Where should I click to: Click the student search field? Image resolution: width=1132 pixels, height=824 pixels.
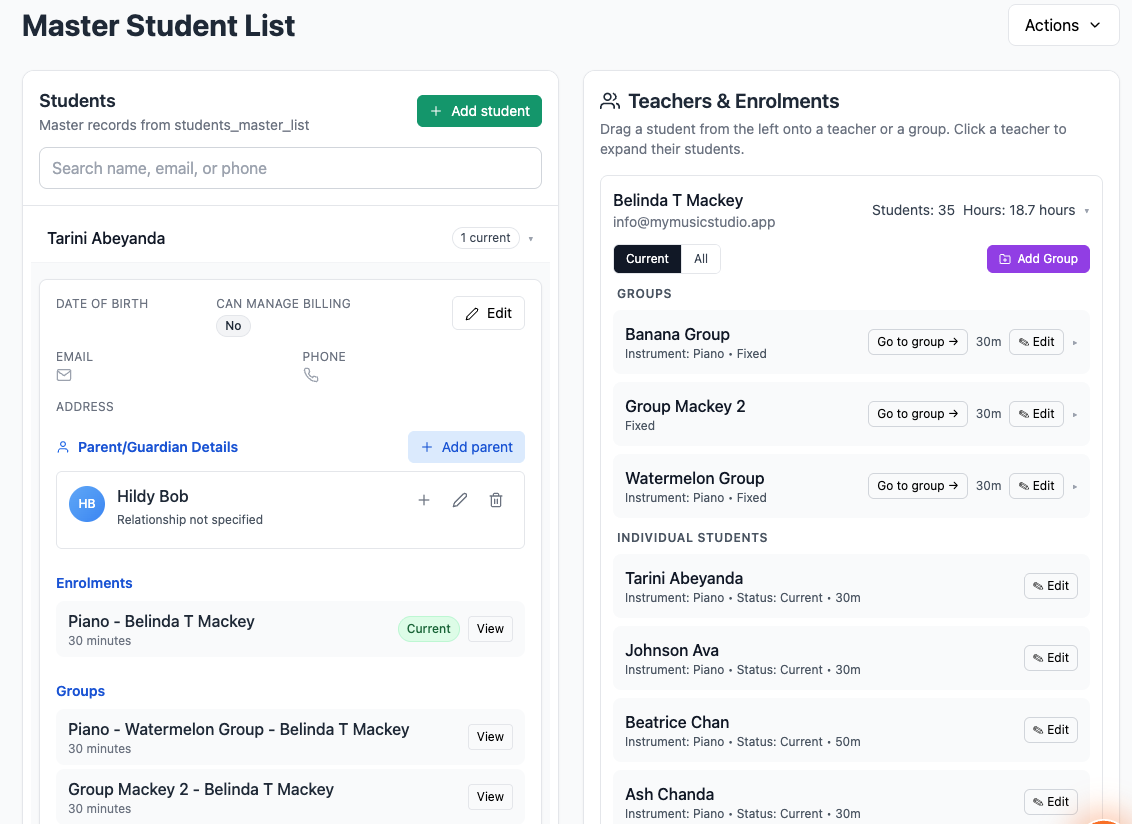click(x=290, y=168)
